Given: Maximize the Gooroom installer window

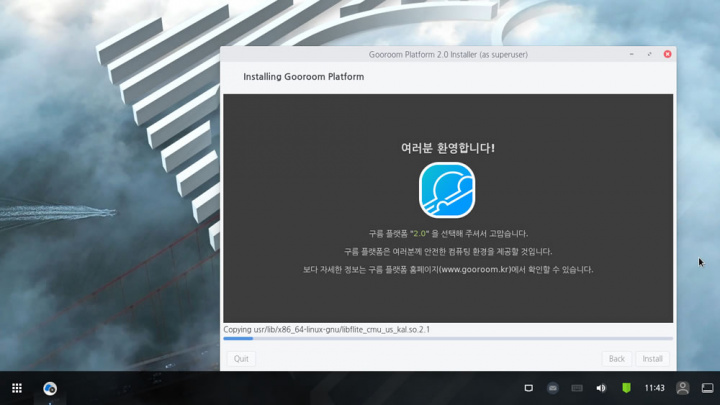Looking at the screenshot, I should click(650, 54).
